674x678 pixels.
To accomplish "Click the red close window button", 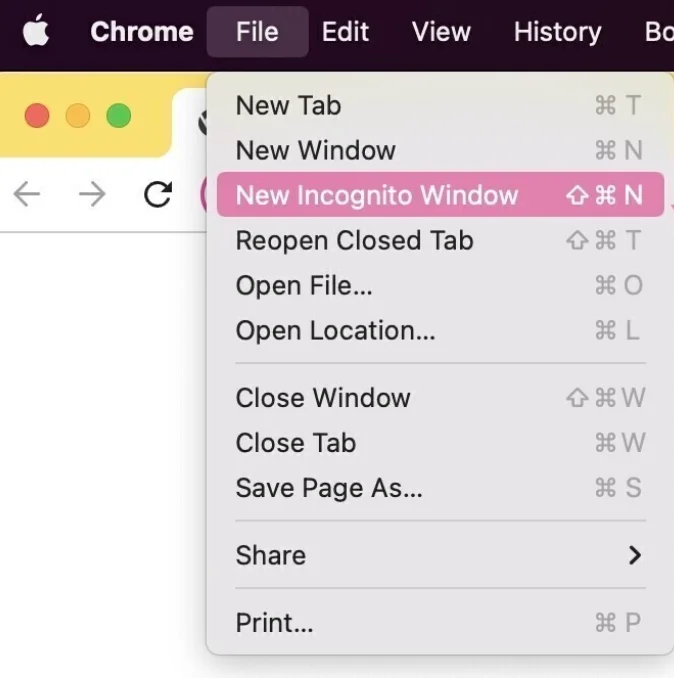I will (x=37, y=116).
